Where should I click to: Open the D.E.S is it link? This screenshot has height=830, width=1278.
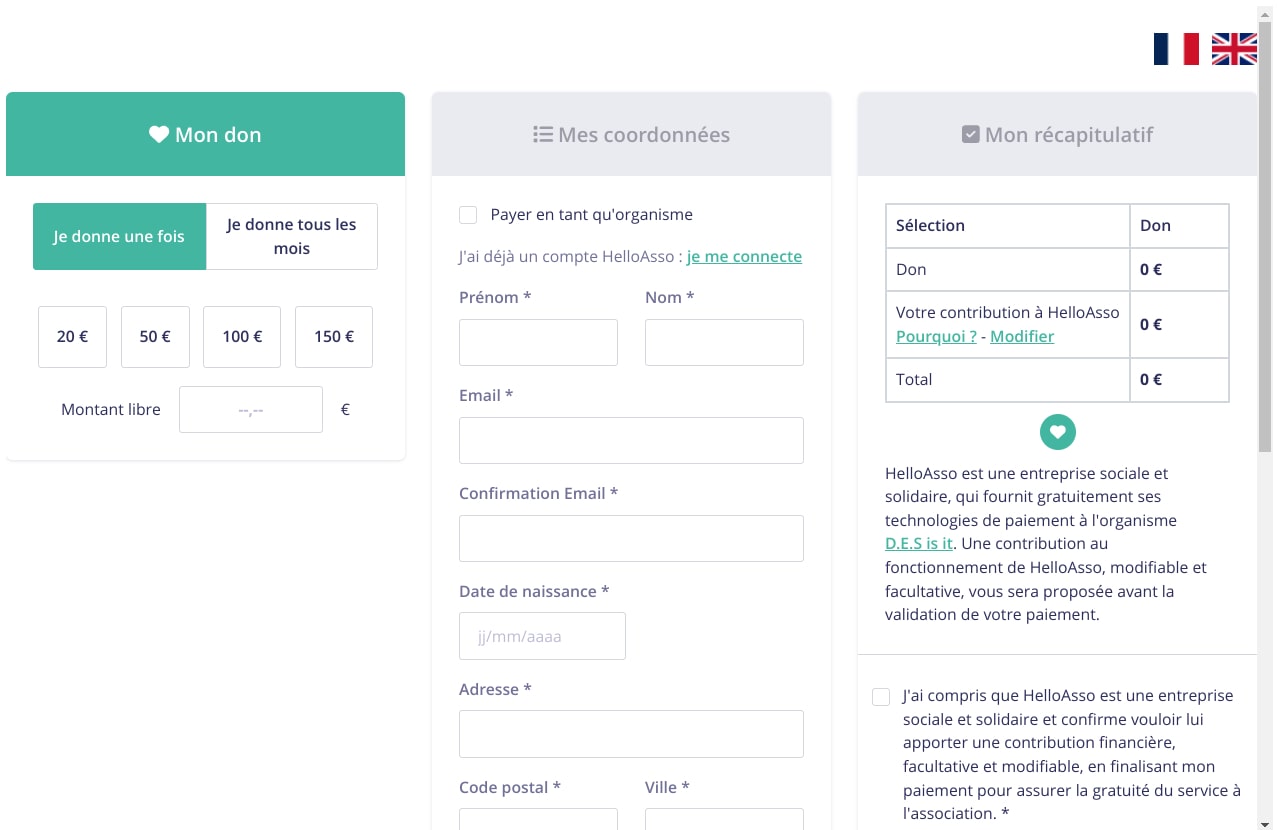[x=919, y=544]
